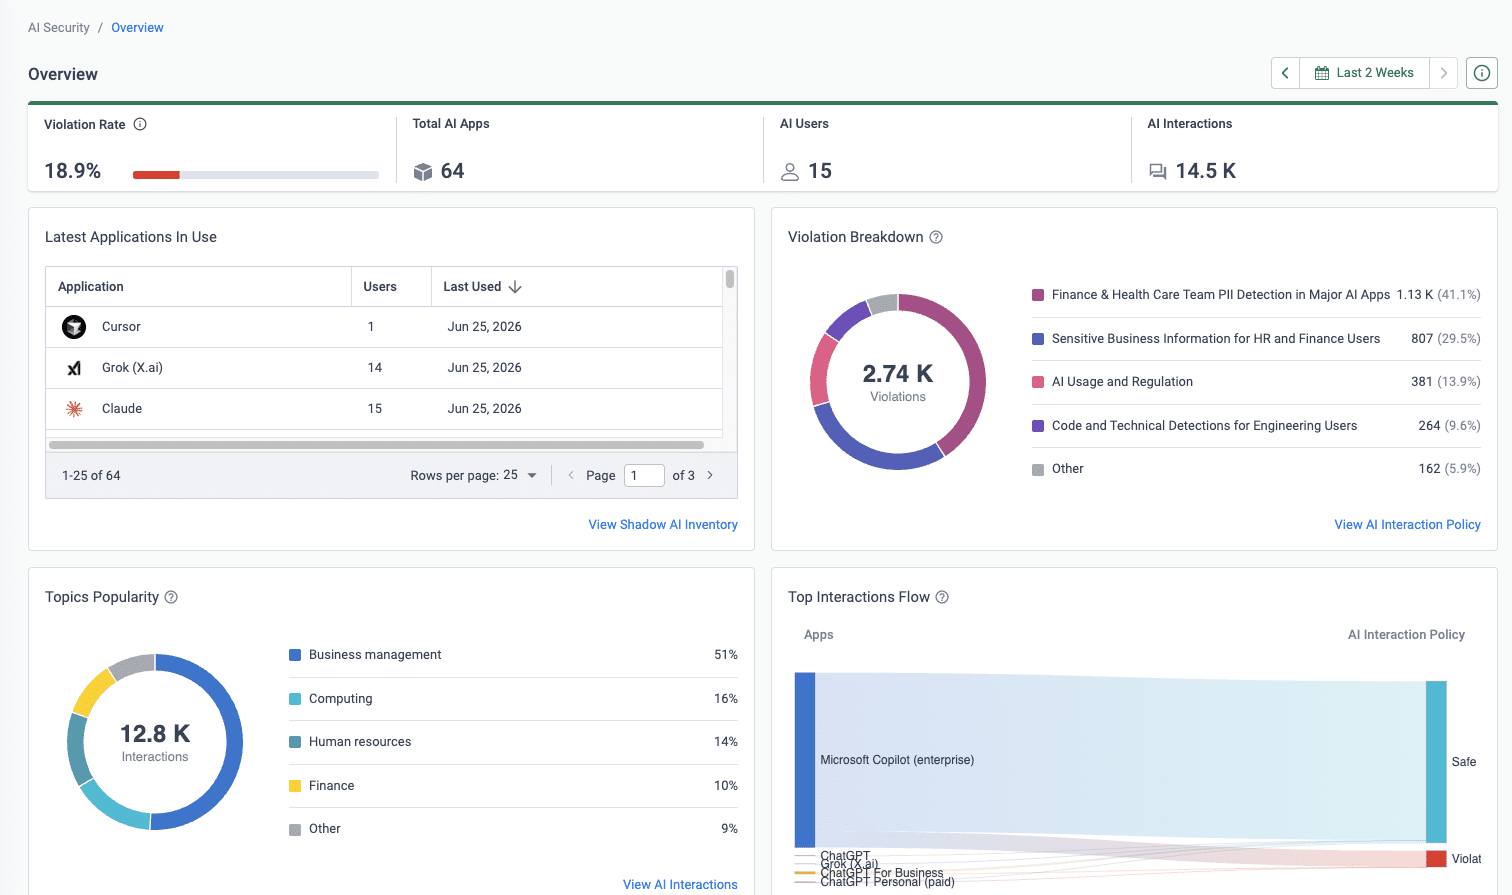
Task: Click the 14.5 K interactions value
Action: pyautogui.click(x=1206, y=171)
